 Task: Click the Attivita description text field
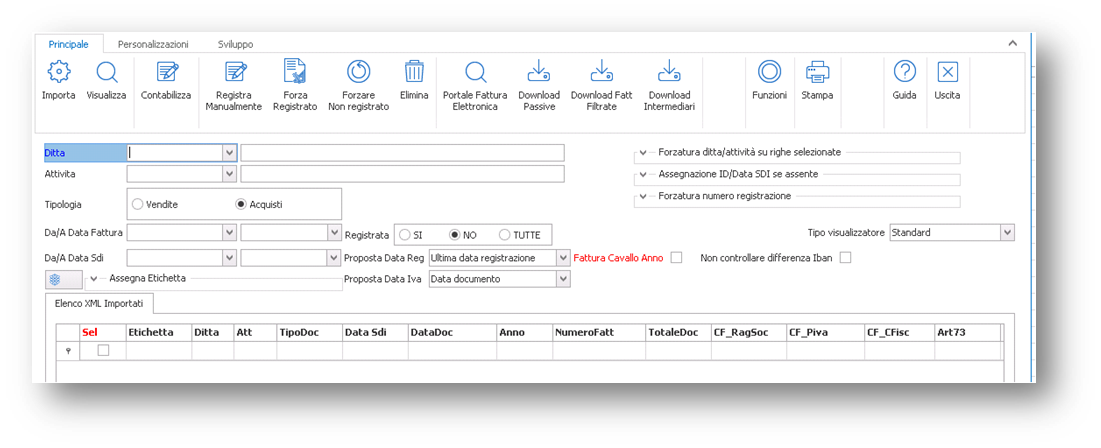pyautogui.click(x=402, y=173)
